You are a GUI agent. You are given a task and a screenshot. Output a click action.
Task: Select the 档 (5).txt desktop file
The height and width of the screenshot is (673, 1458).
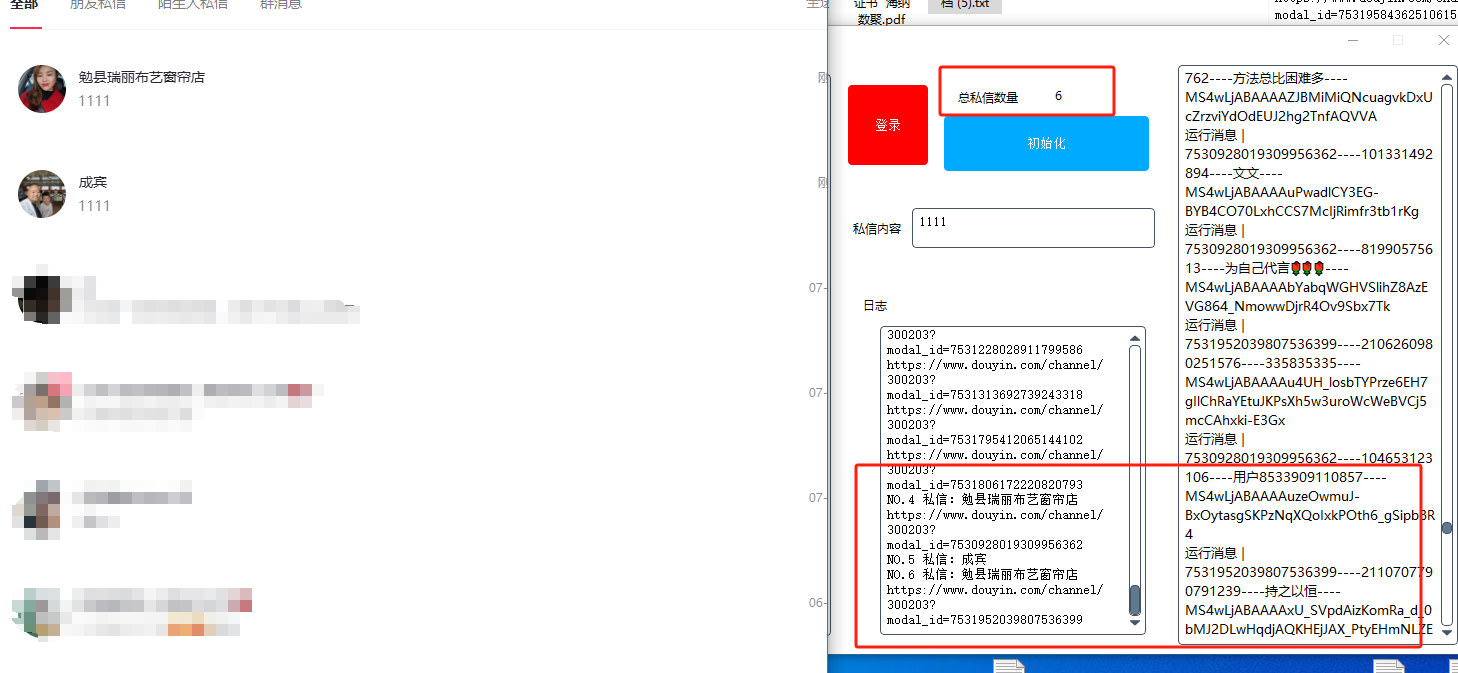pyautogui.click(x=965, y=5)
